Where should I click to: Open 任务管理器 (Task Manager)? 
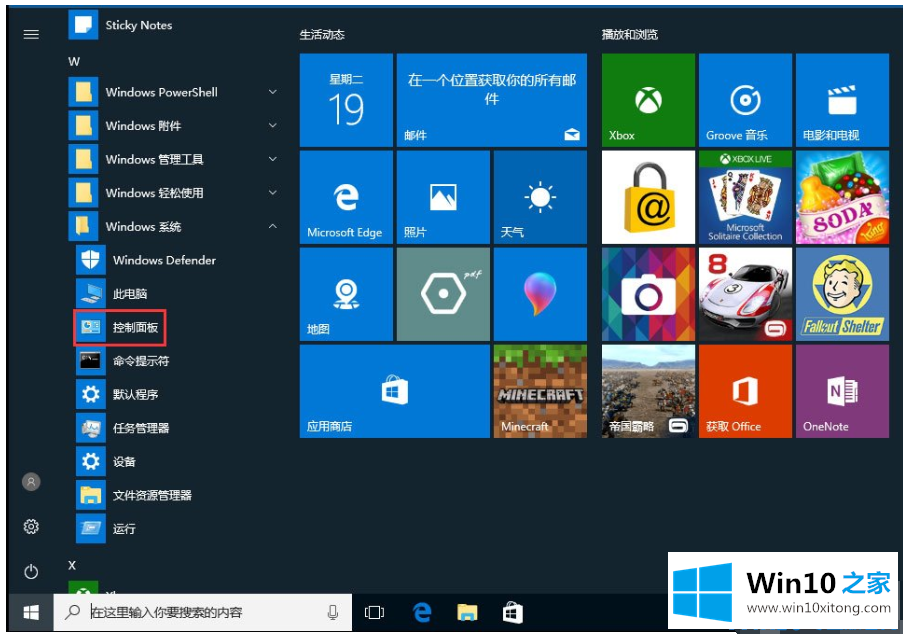coord(123,428)
